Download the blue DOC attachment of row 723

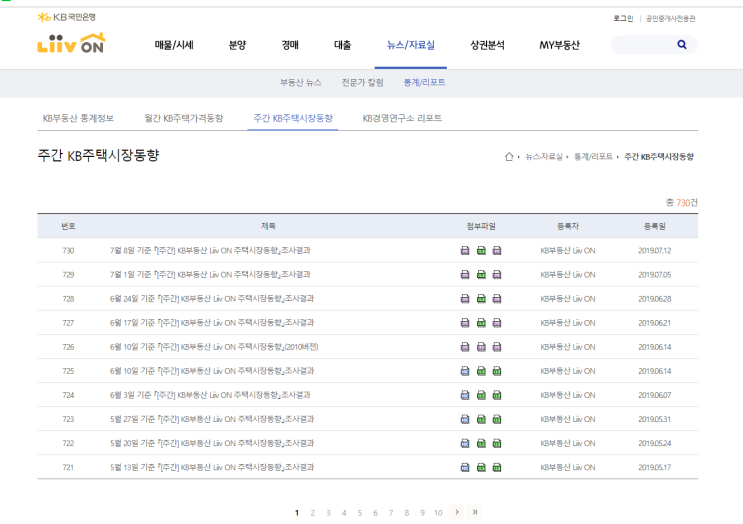pyautogui.click(x=465, y=419)
